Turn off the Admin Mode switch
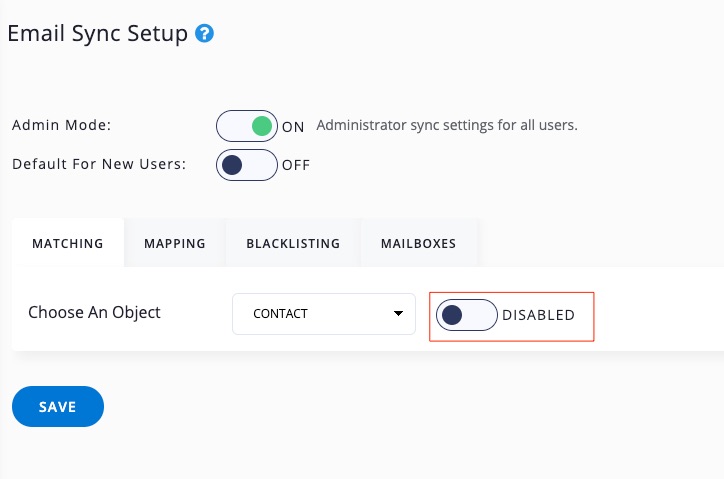This screenshot has height=479, width=724. 246,126
